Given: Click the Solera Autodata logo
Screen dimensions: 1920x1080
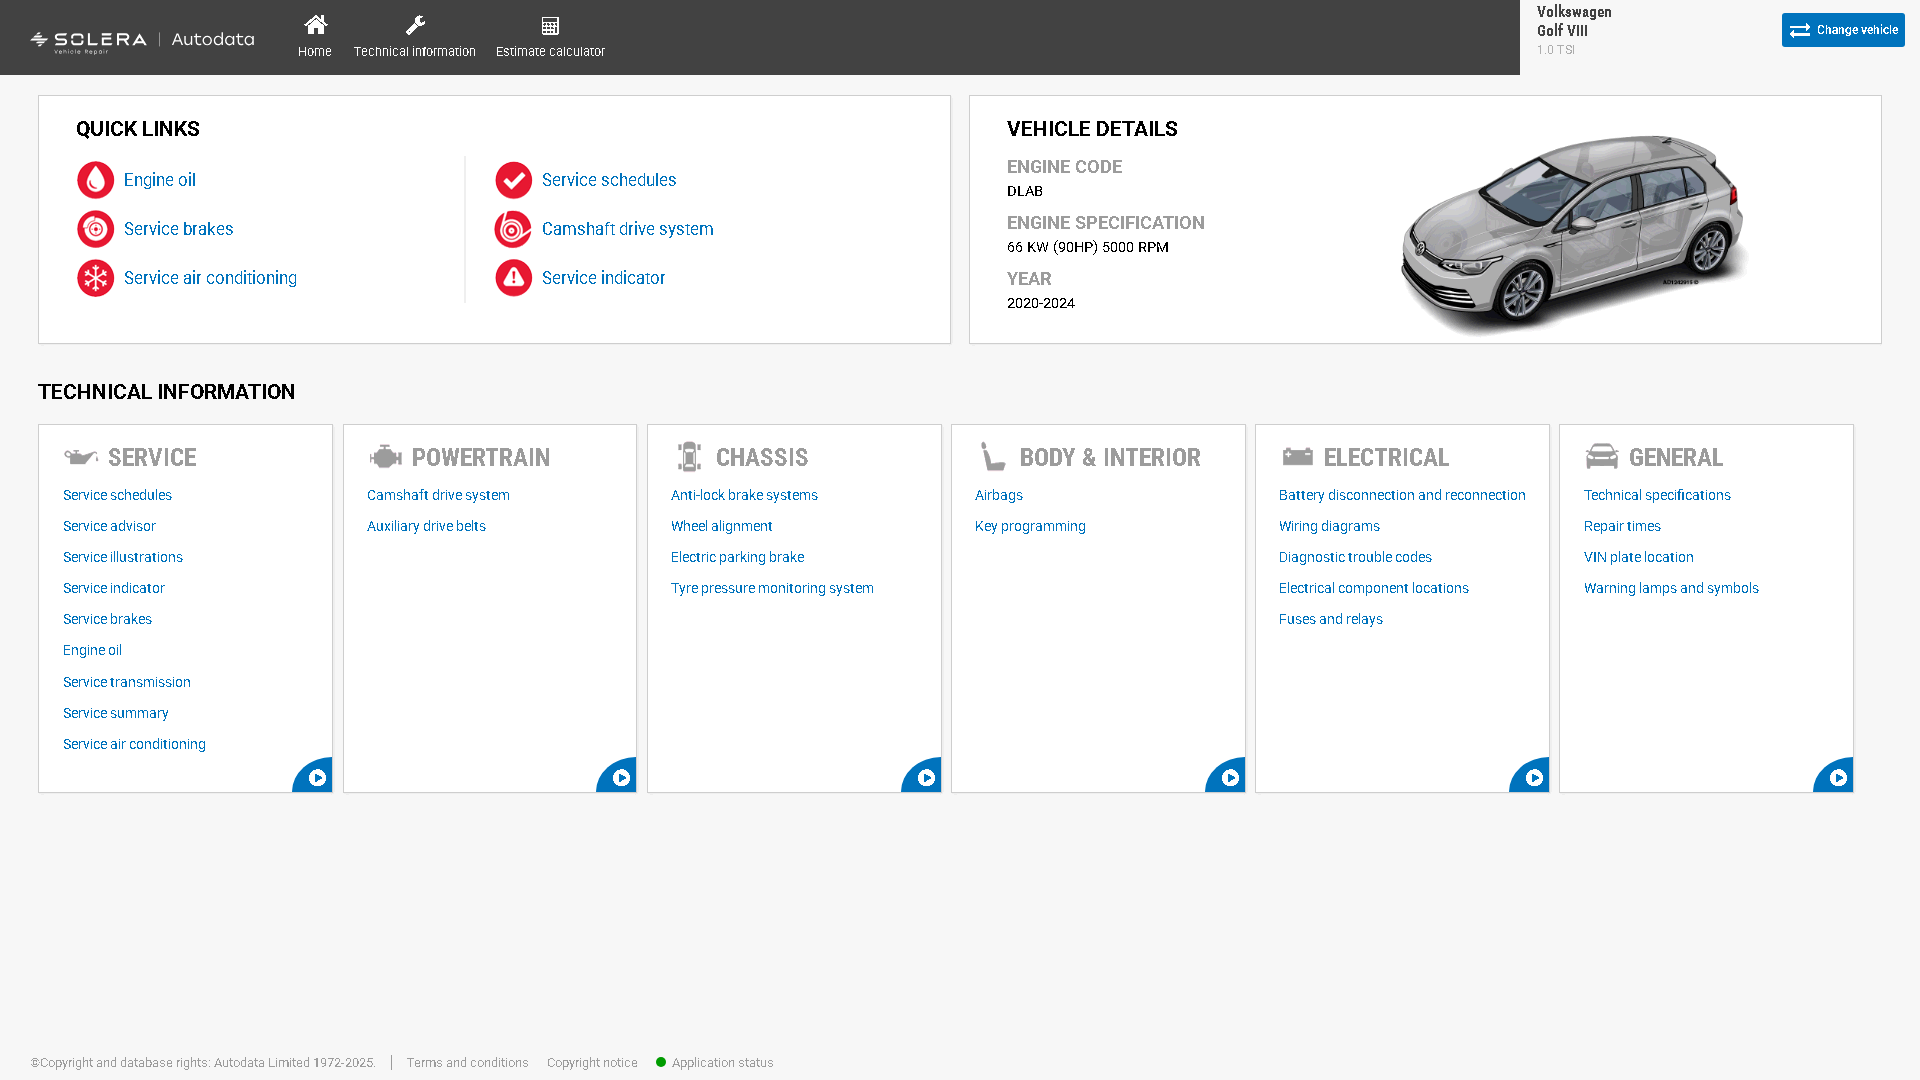Looking at the screenshot, I should coord(142,40).
